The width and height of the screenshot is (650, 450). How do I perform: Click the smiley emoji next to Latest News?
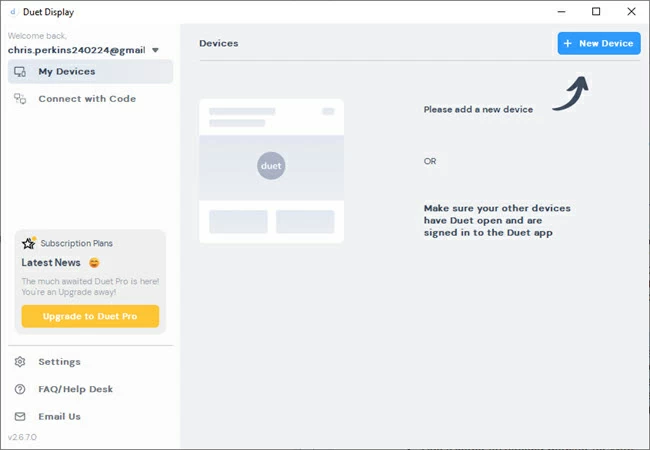[95, 263]
